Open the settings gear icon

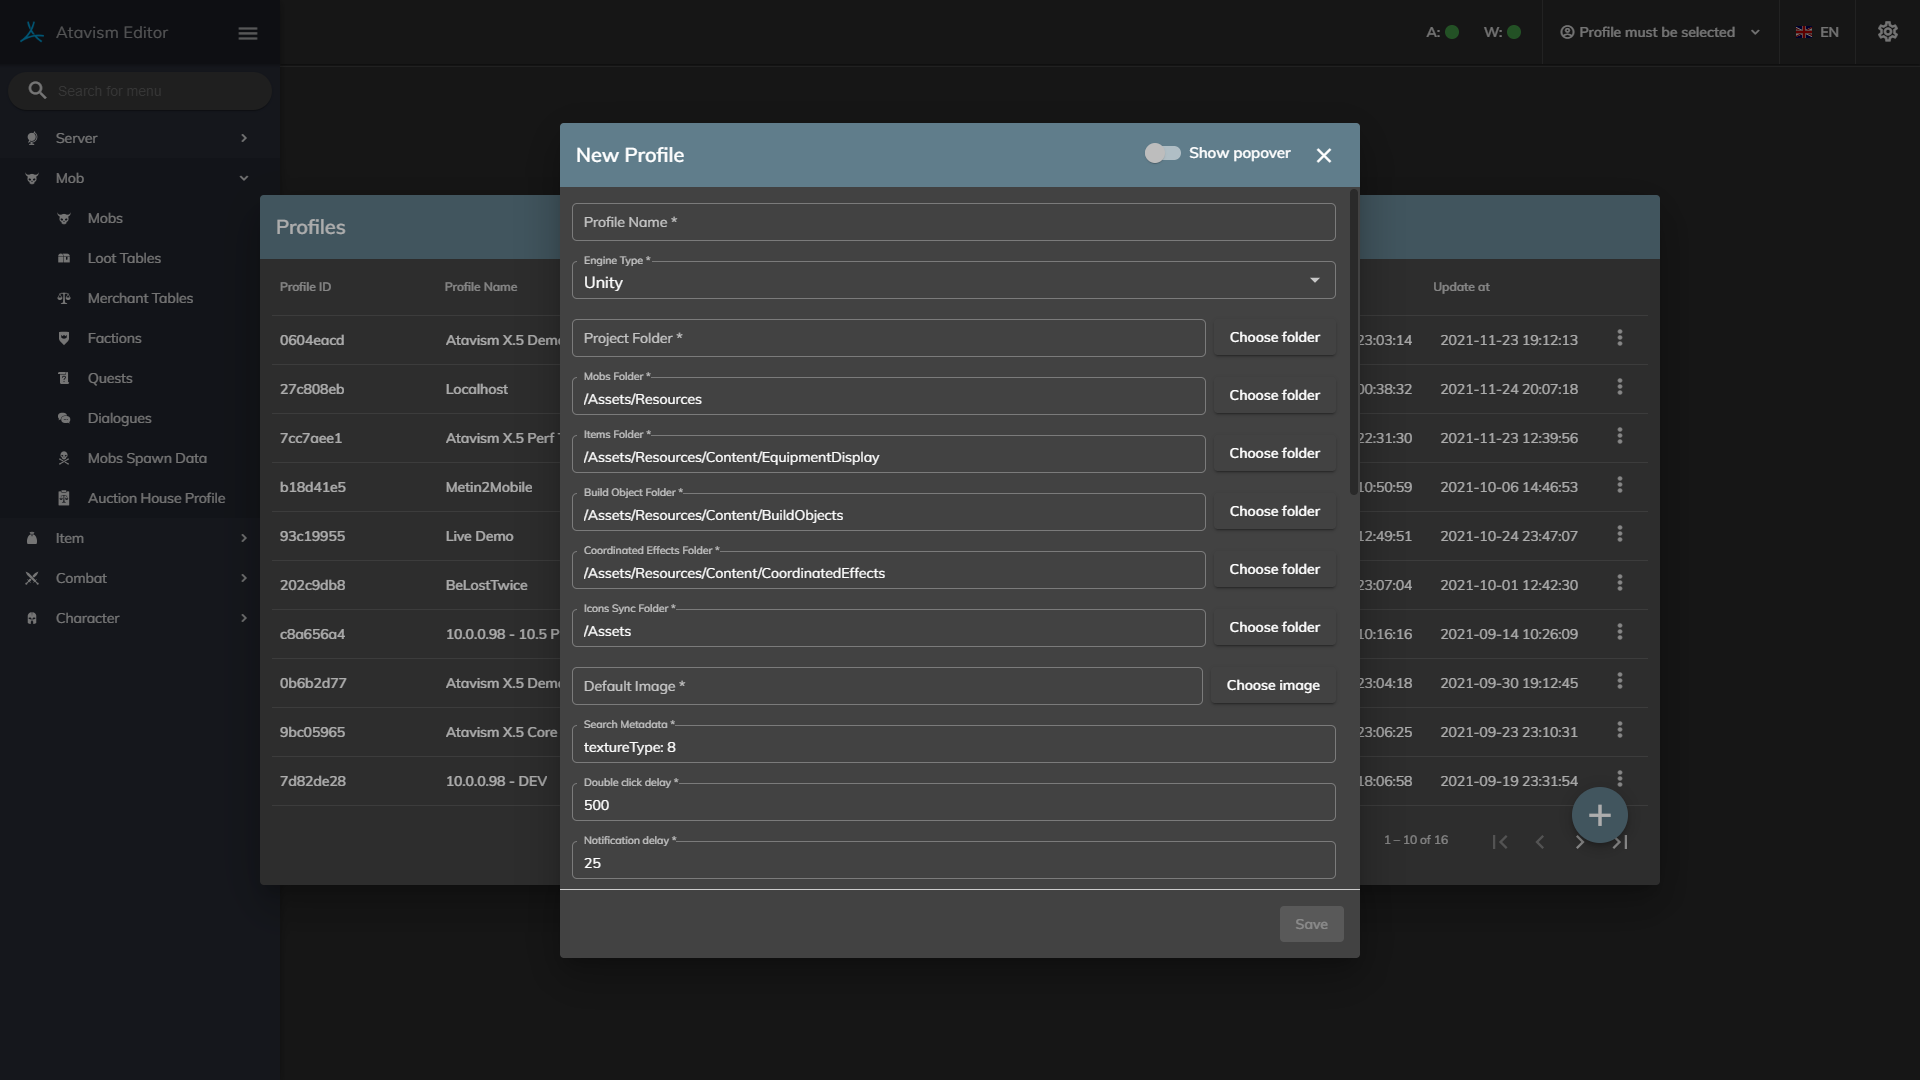click(1887, 32)
